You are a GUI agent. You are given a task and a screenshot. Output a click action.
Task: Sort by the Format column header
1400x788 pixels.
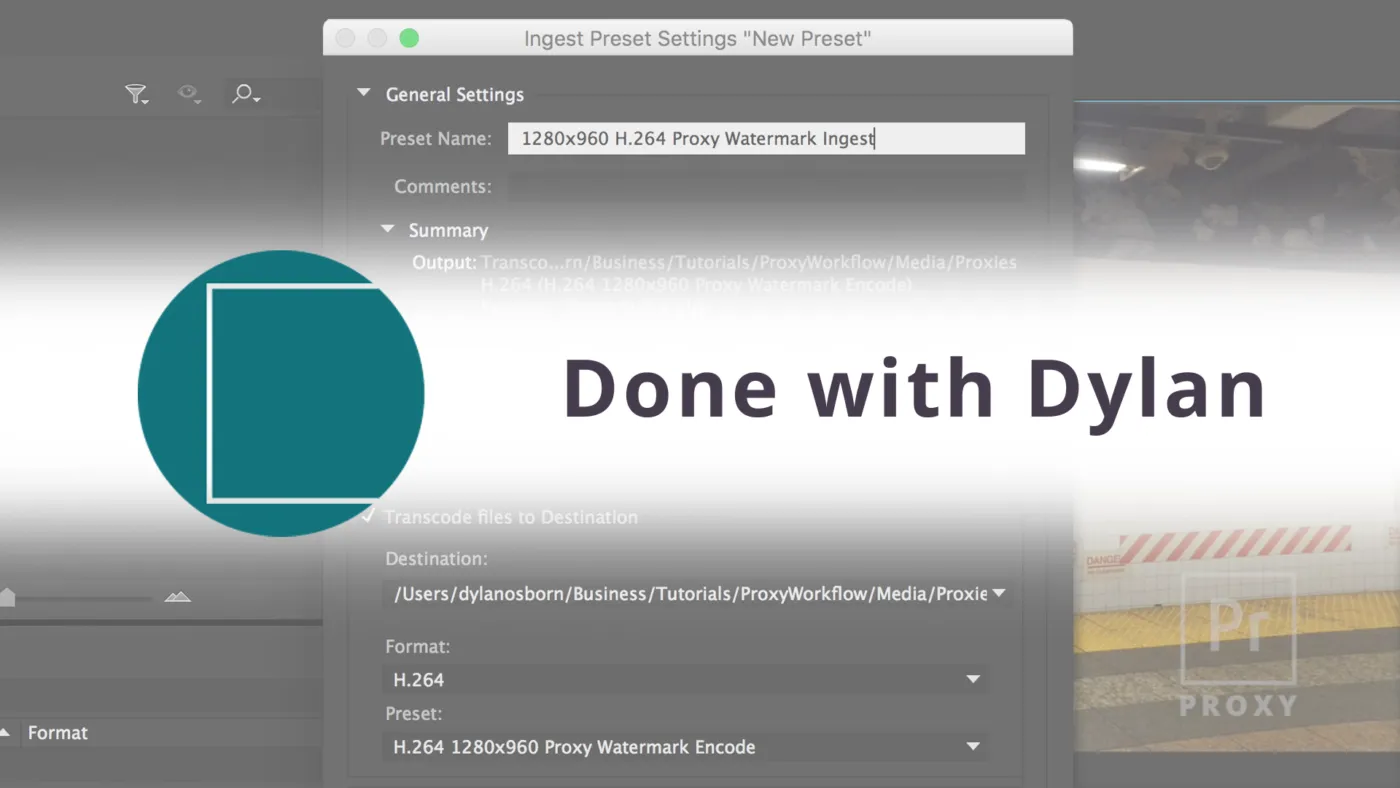click(x=57, y=733)
